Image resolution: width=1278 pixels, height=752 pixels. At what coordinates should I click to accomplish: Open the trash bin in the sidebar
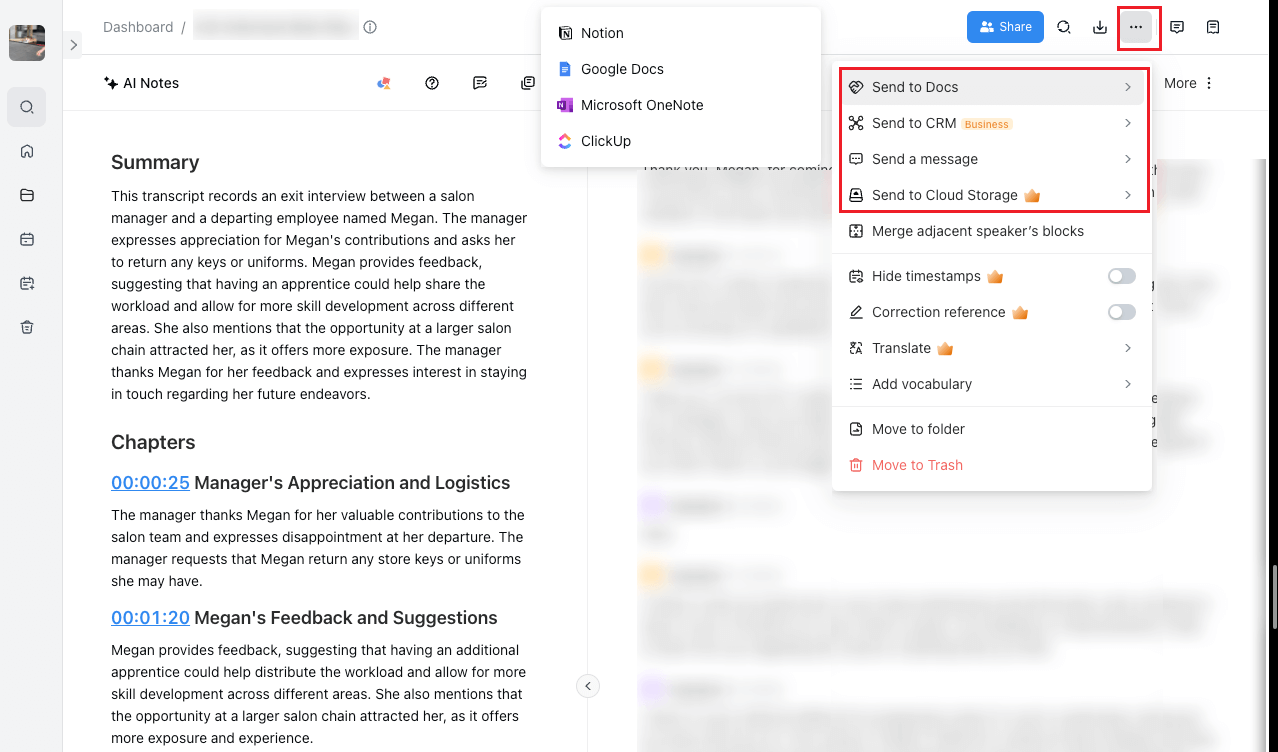click(x=27, y=327)
